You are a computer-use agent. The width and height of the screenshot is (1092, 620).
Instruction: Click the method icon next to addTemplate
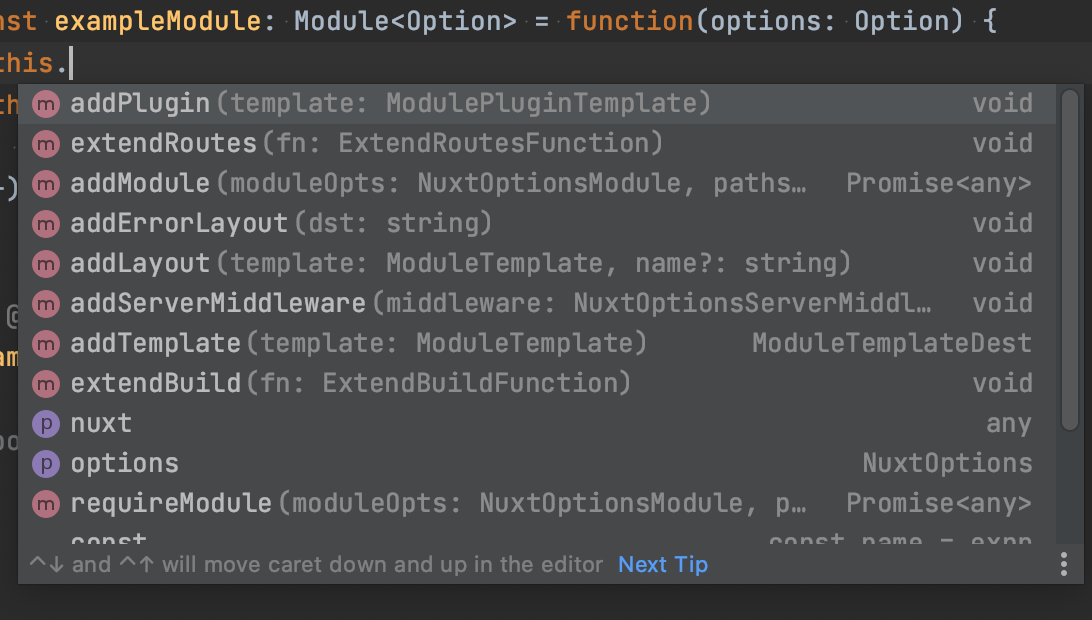(46, 344)
